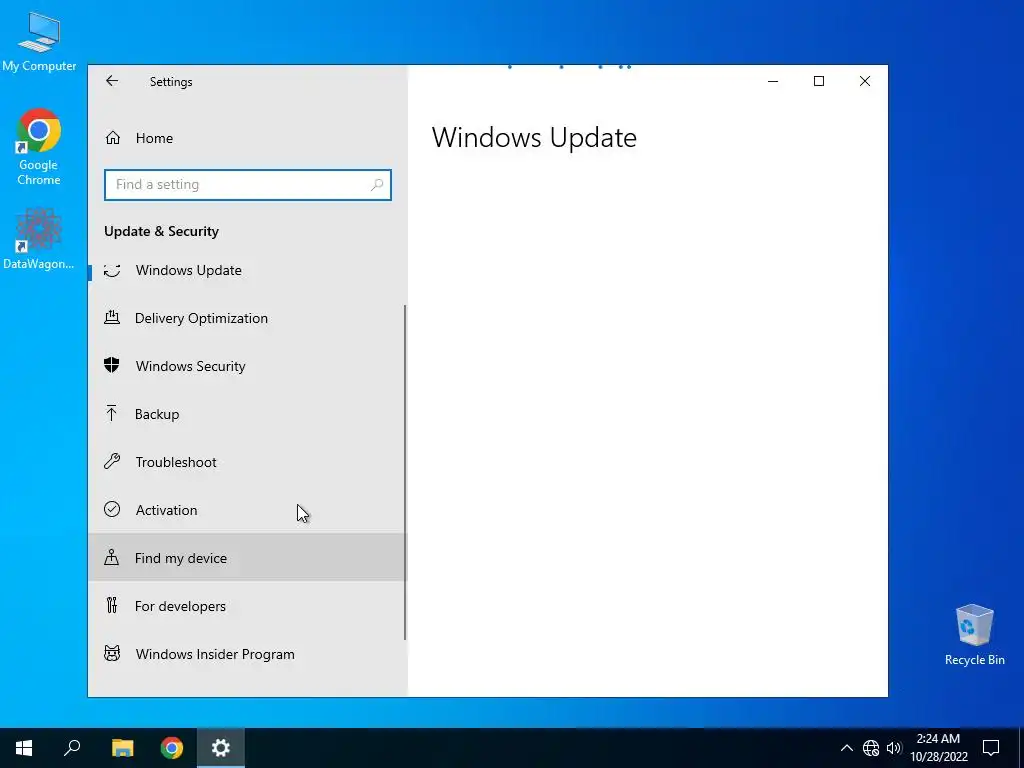This screenshot has height=768, width=1024.
Task: Open Backup settings
Action: pos(248,414)
